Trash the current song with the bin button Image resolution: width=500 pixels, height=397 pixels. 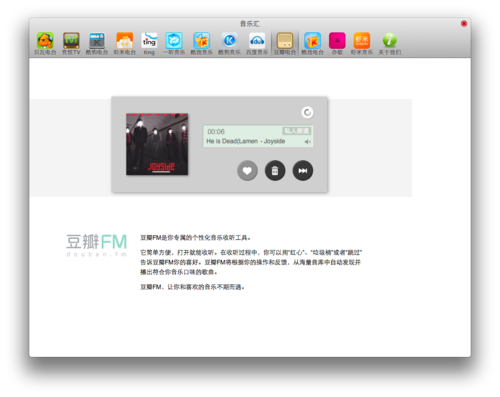point(275,171)
